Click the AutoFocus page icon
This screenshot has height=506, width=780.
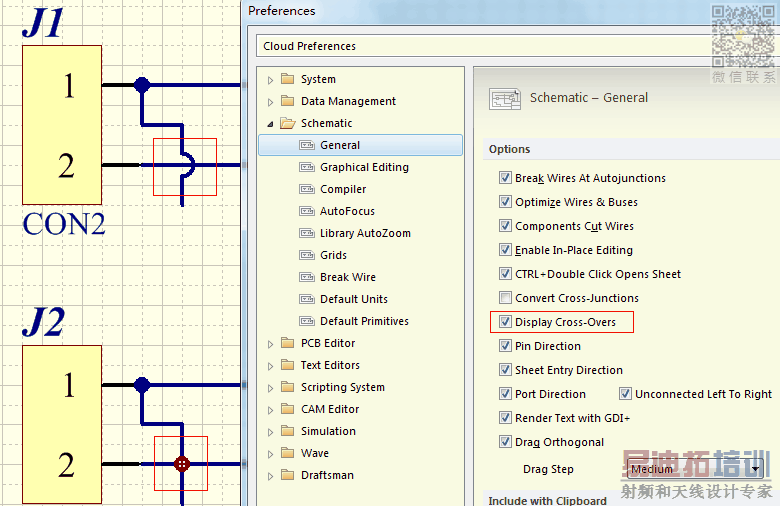[x=306, y=211]
